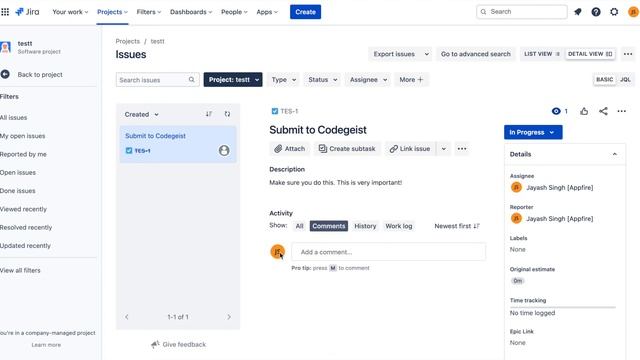The image size is (640, 360).
Task: Toggle Newest first comment ordering
Action: tap(457, 226)
